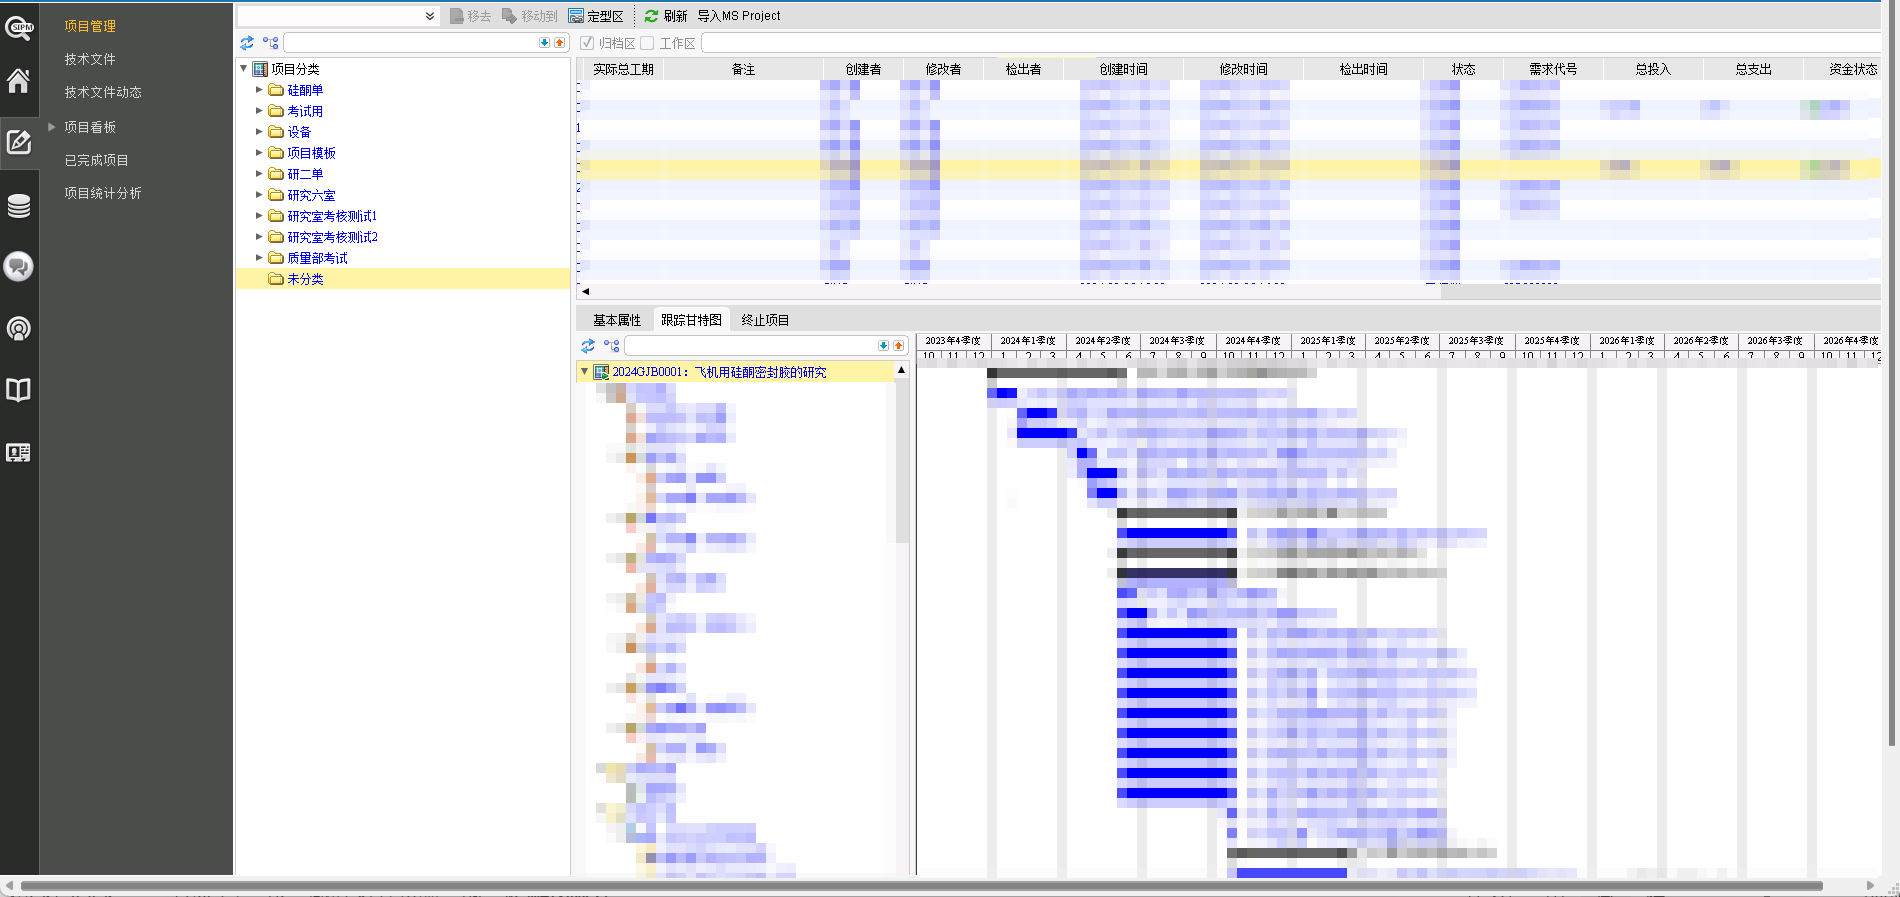Open the database stack icon in sidebar
This screenshot has height=897, width=1900.
click(x=19, y=206)
